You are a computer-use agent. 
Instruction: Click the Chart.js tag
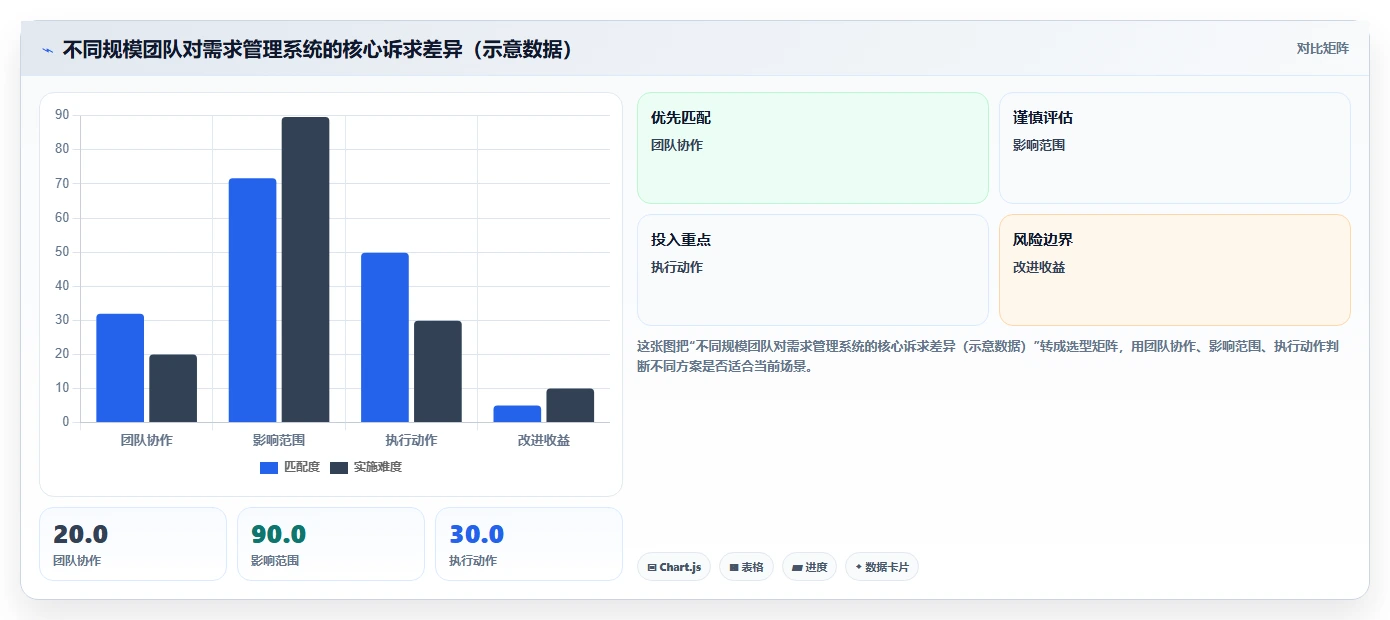pos(674,567)
